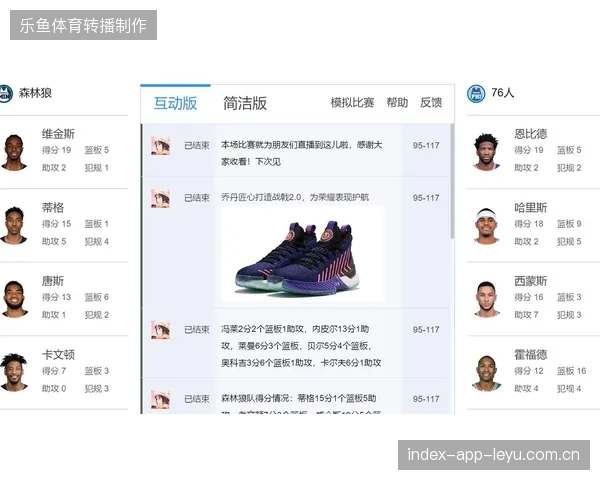Click the 本场比赛就为朋友们直播 message
This screenshot has width=600, height=480.
(302, 153)
